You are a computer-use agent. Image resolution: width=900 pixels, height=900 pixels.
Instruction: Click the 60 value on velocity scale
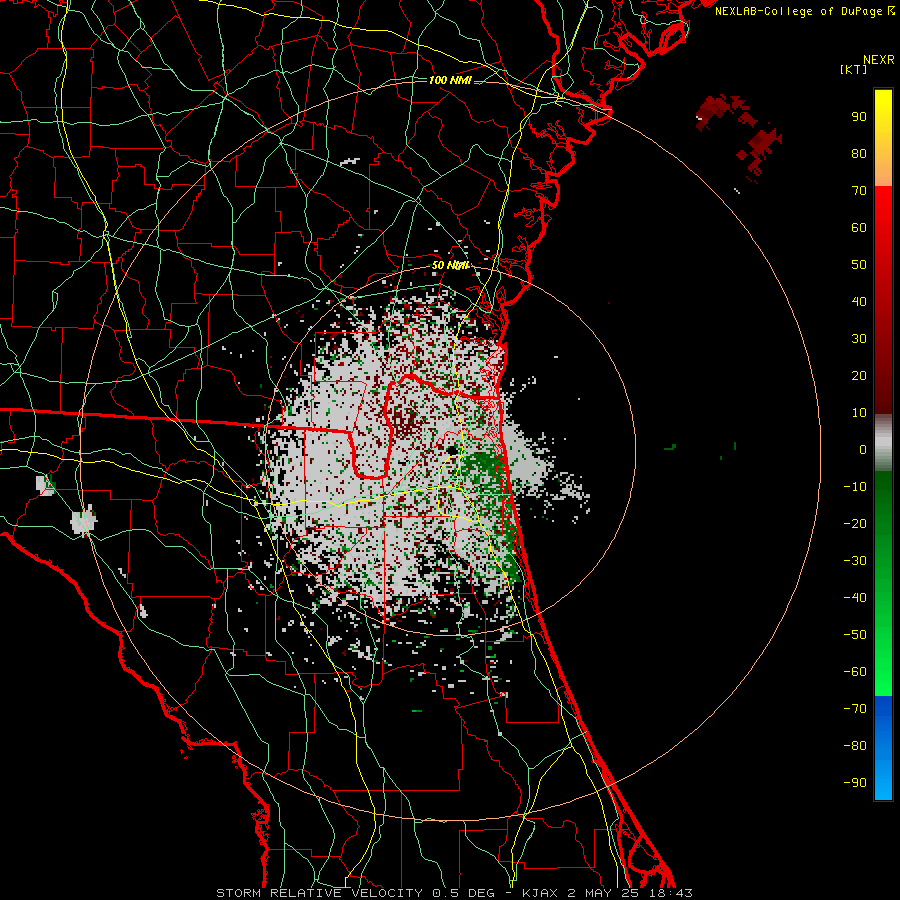pyautogui.click(x=859, y=227)
